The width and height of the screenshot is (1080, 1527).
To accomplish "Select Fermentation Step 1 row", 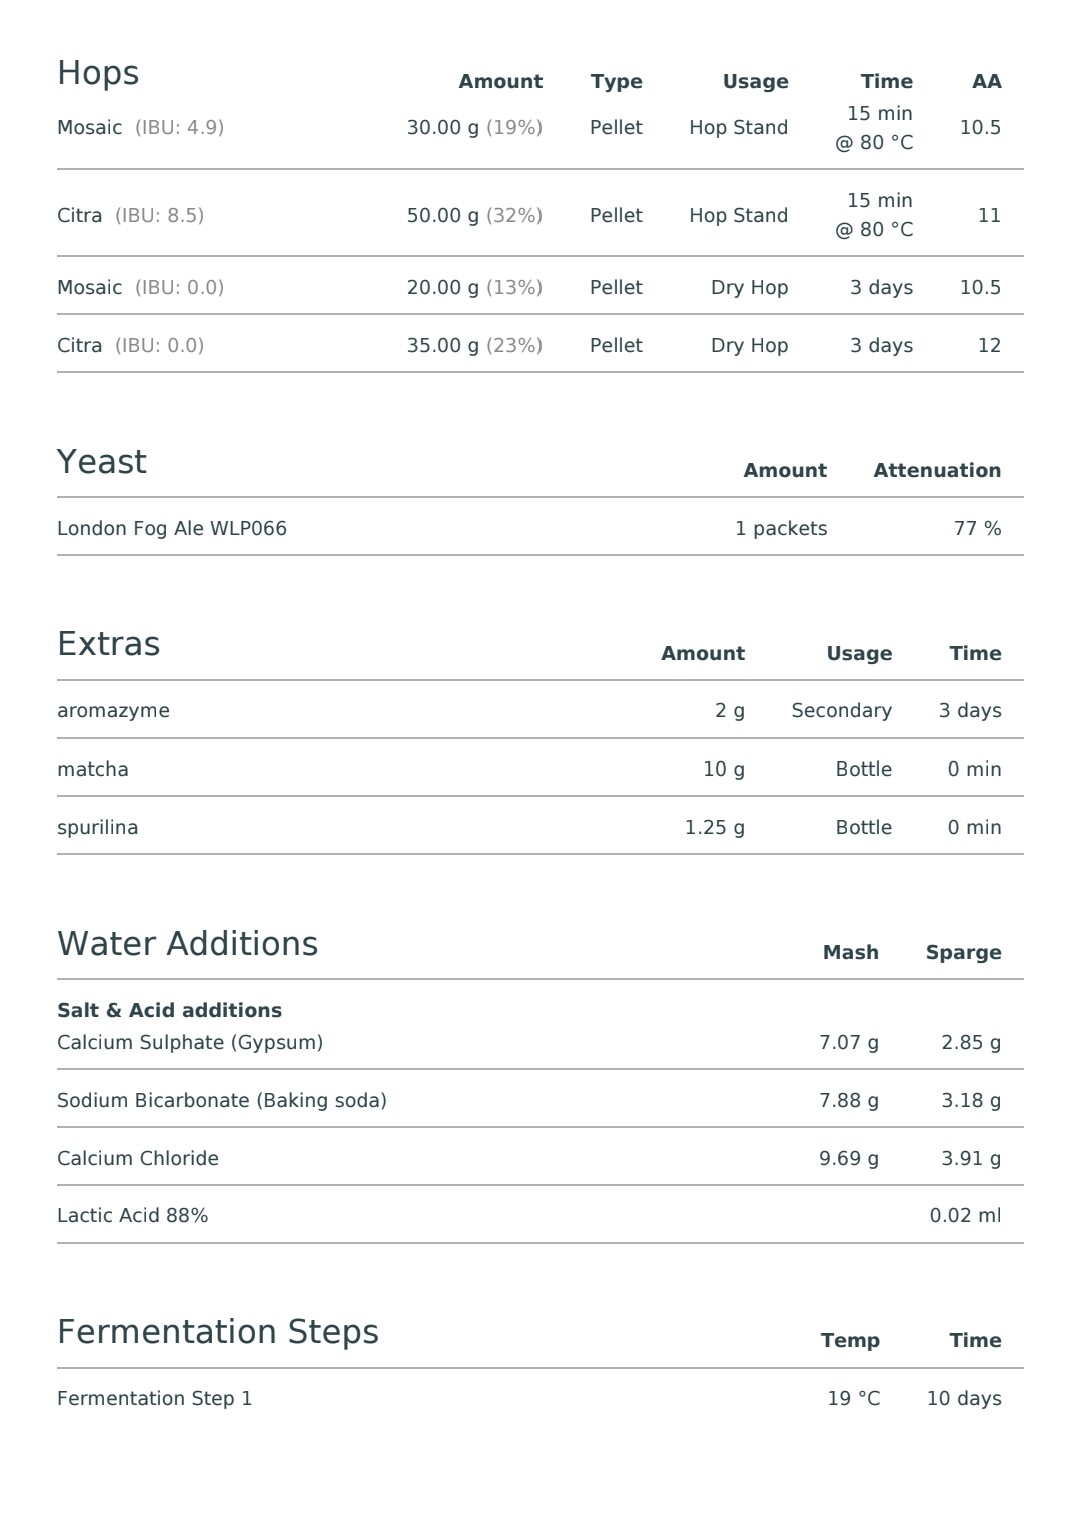I will [540, 1399].
